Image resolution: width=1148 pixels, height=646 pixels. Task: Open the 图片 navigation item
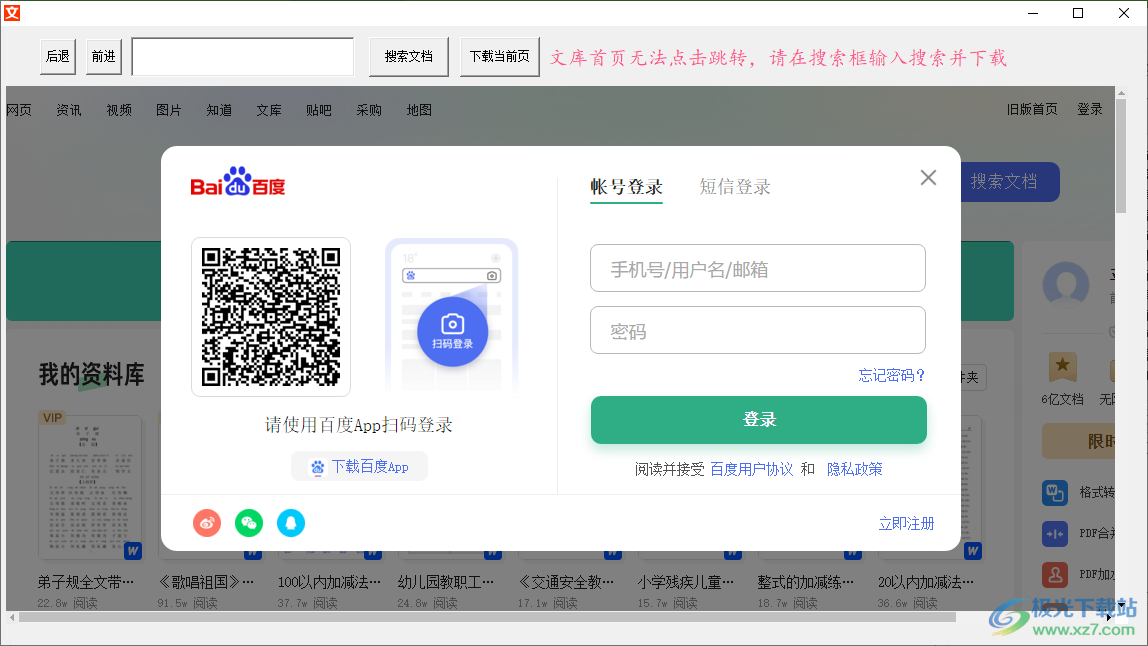point(168,110)
